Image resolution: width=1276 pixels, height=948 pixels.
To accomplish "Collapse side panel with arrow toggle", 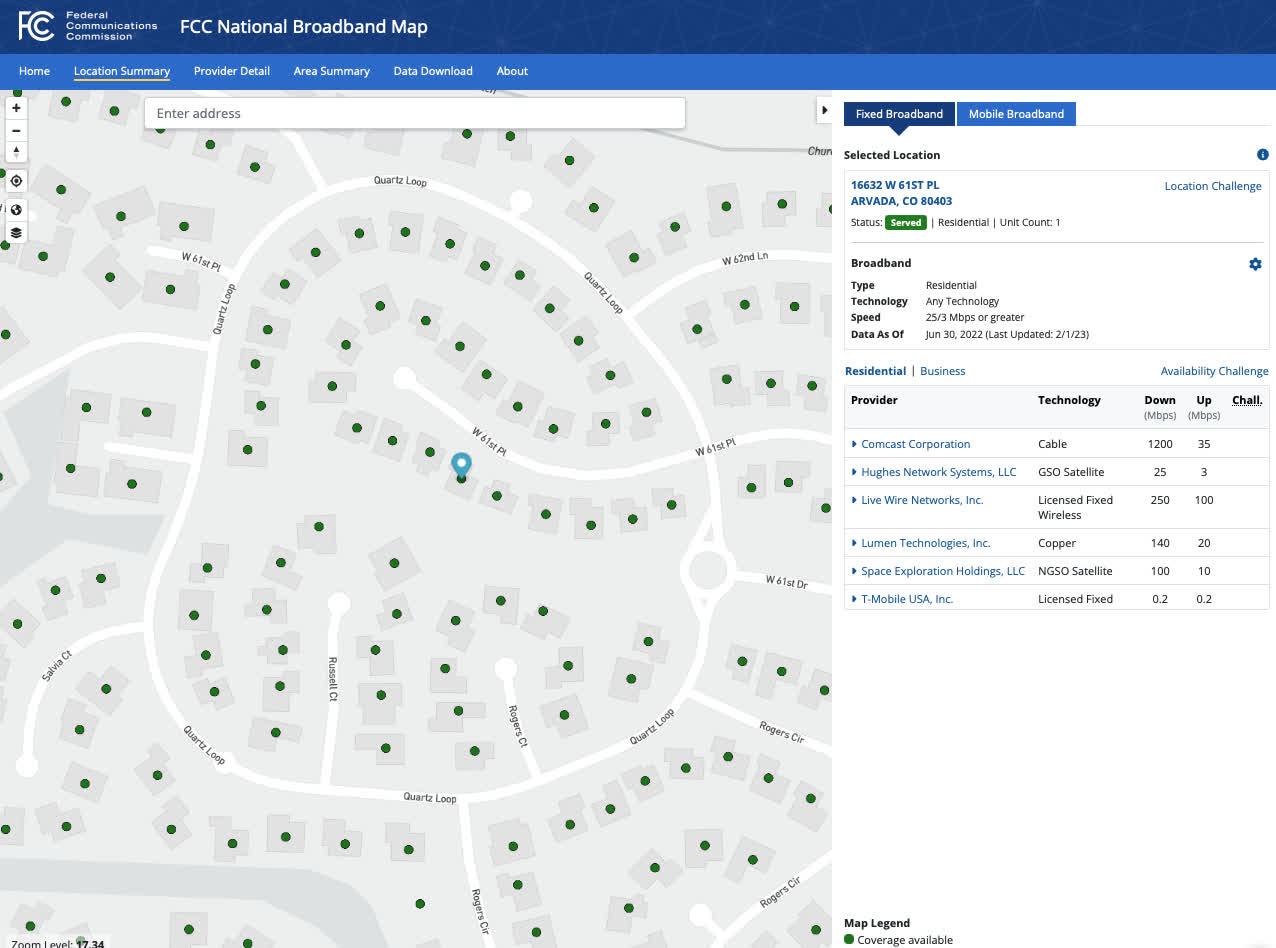I will pyautogui.click(x=824, y=110).
